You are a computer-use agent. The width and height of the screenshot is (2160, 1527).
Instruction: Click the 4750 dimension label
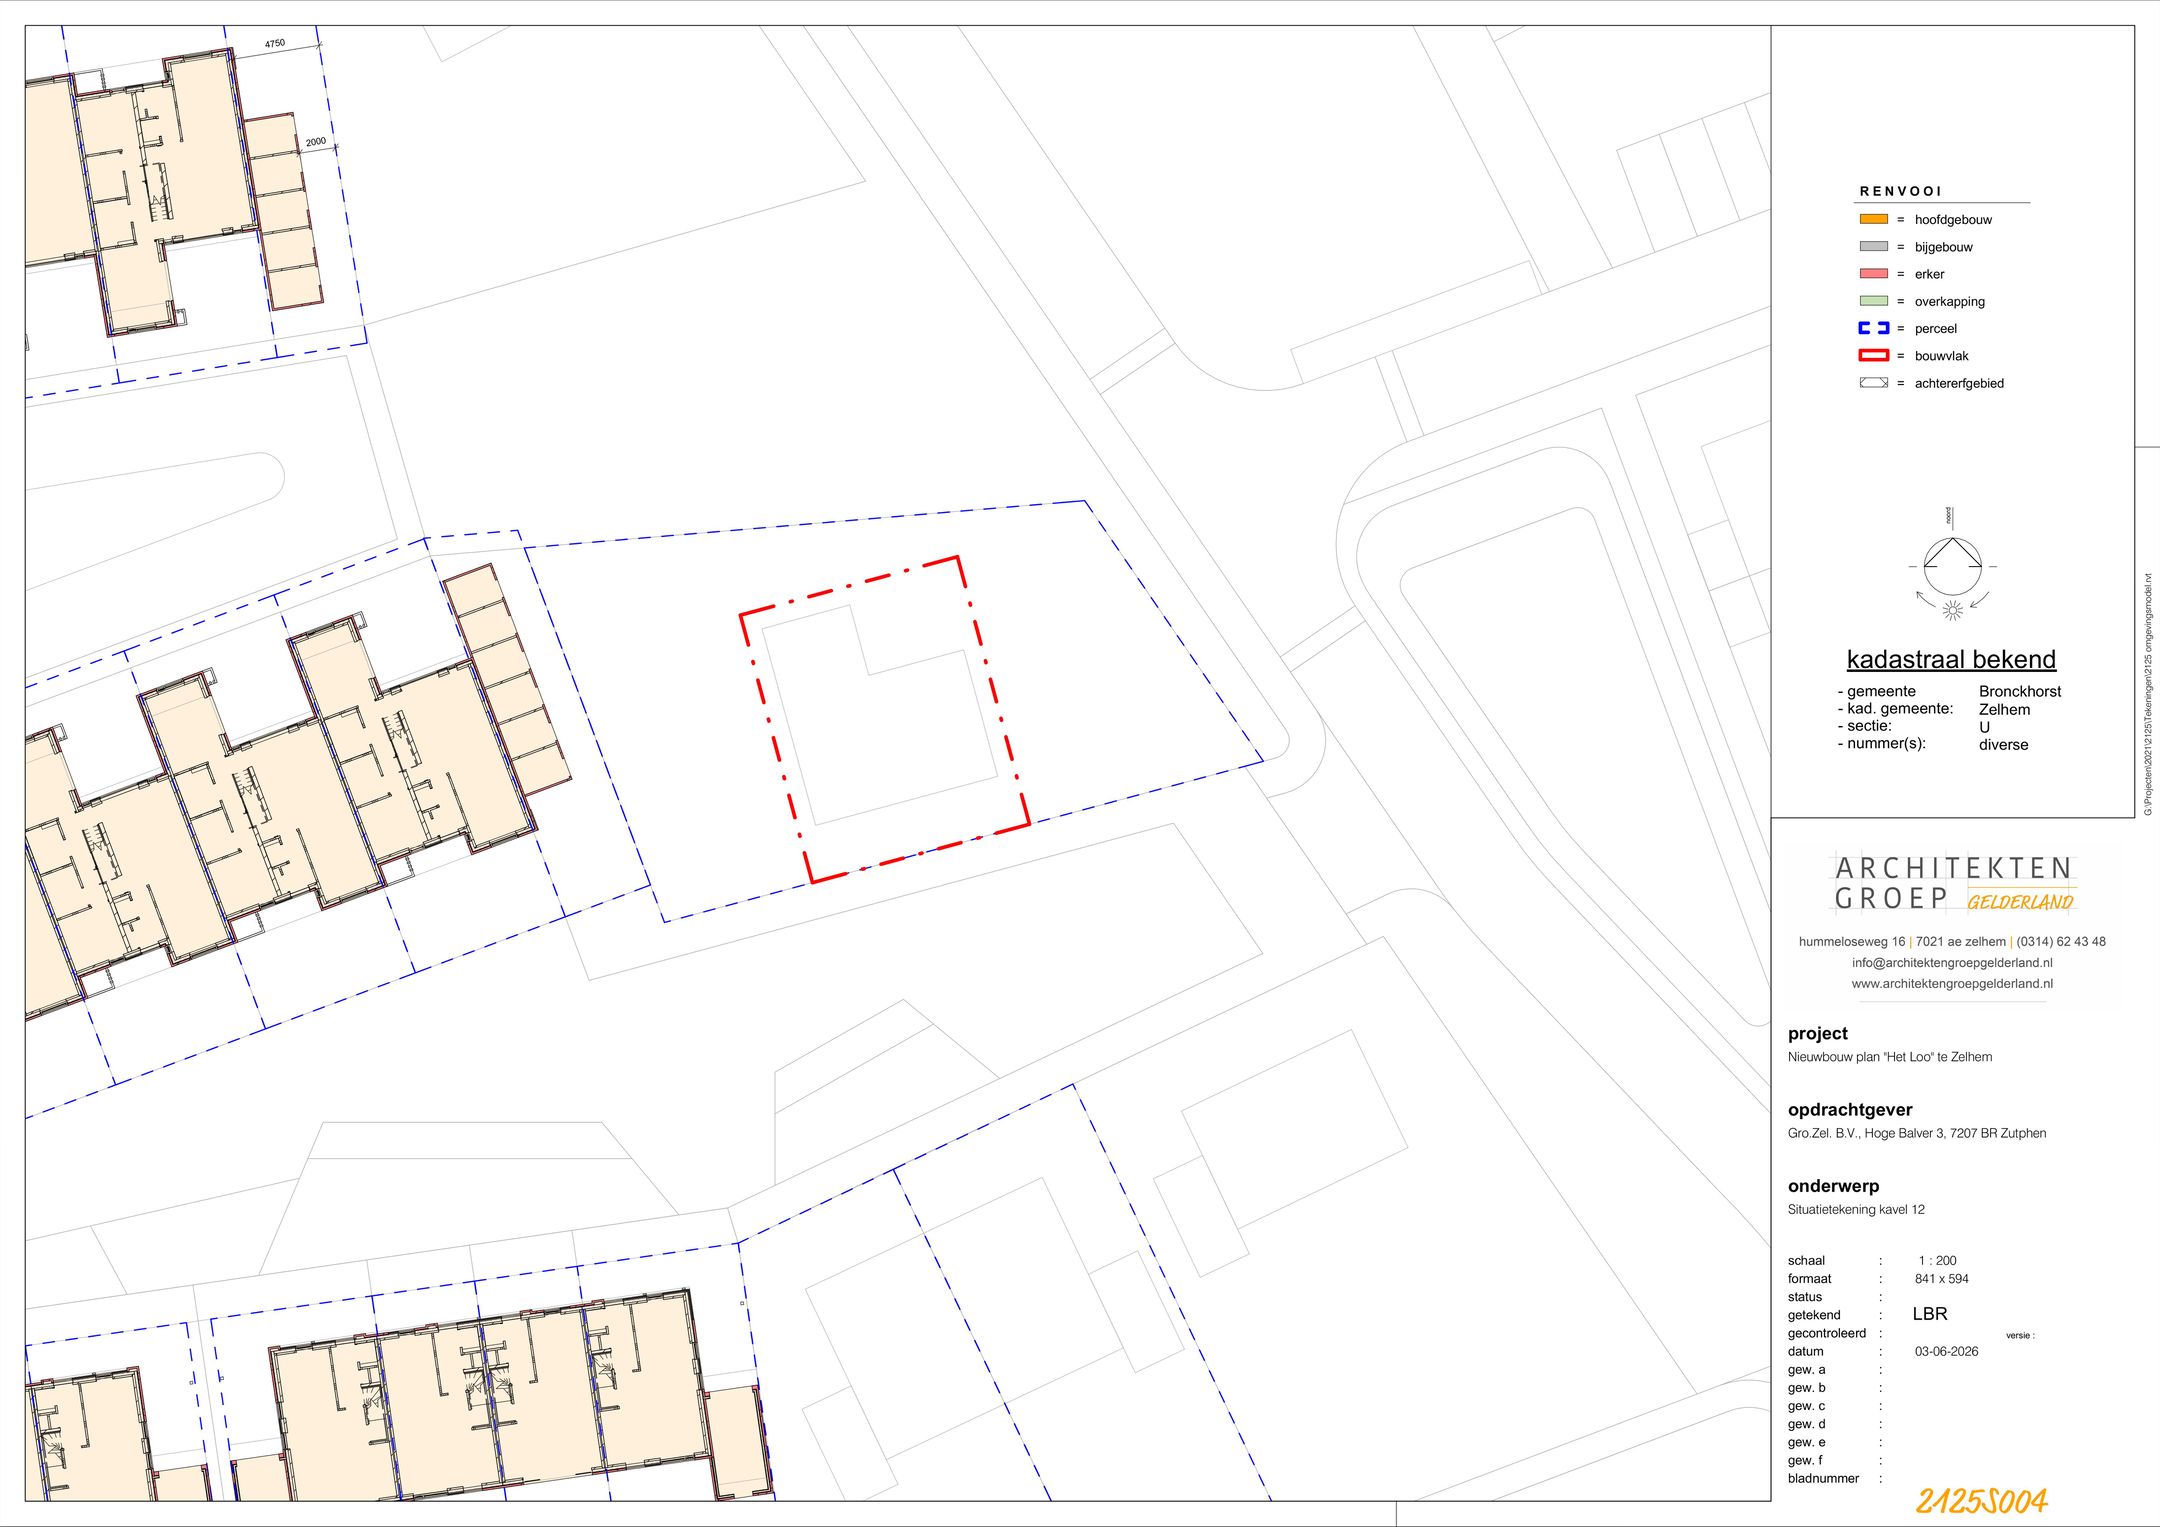pos(275,44)
